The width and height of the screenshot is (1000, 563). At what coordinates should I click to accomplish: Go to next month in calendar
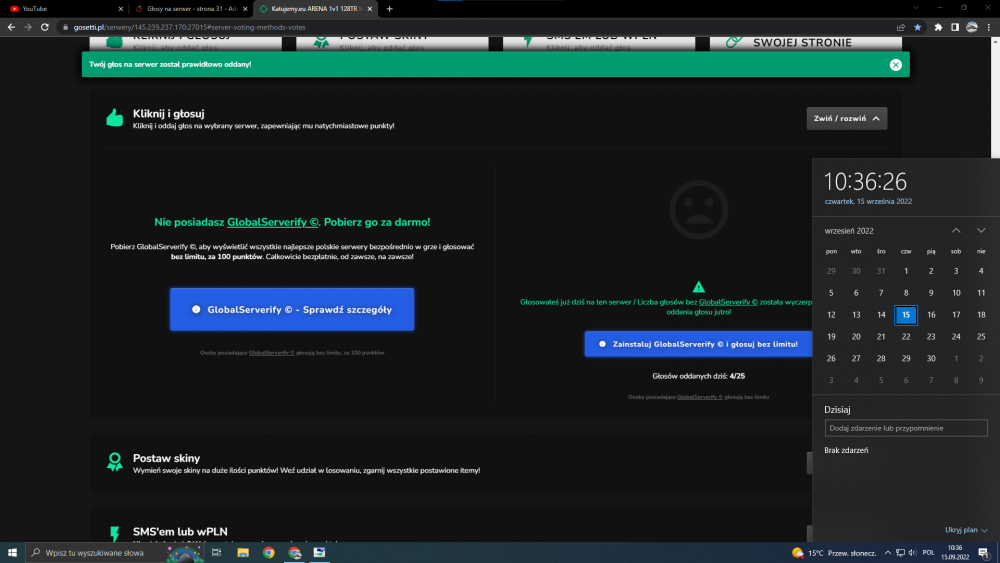pyautogui.click(x=981, y=230)
